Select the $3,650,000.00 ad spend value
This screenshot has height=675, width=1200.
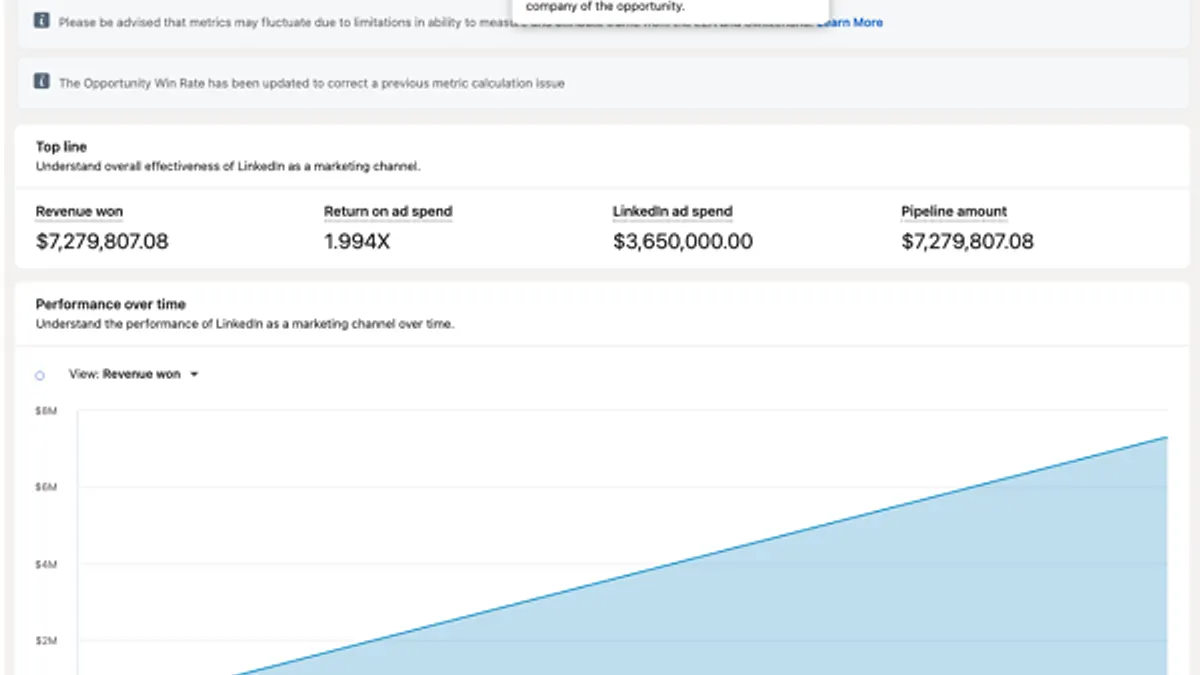point(683,241)
